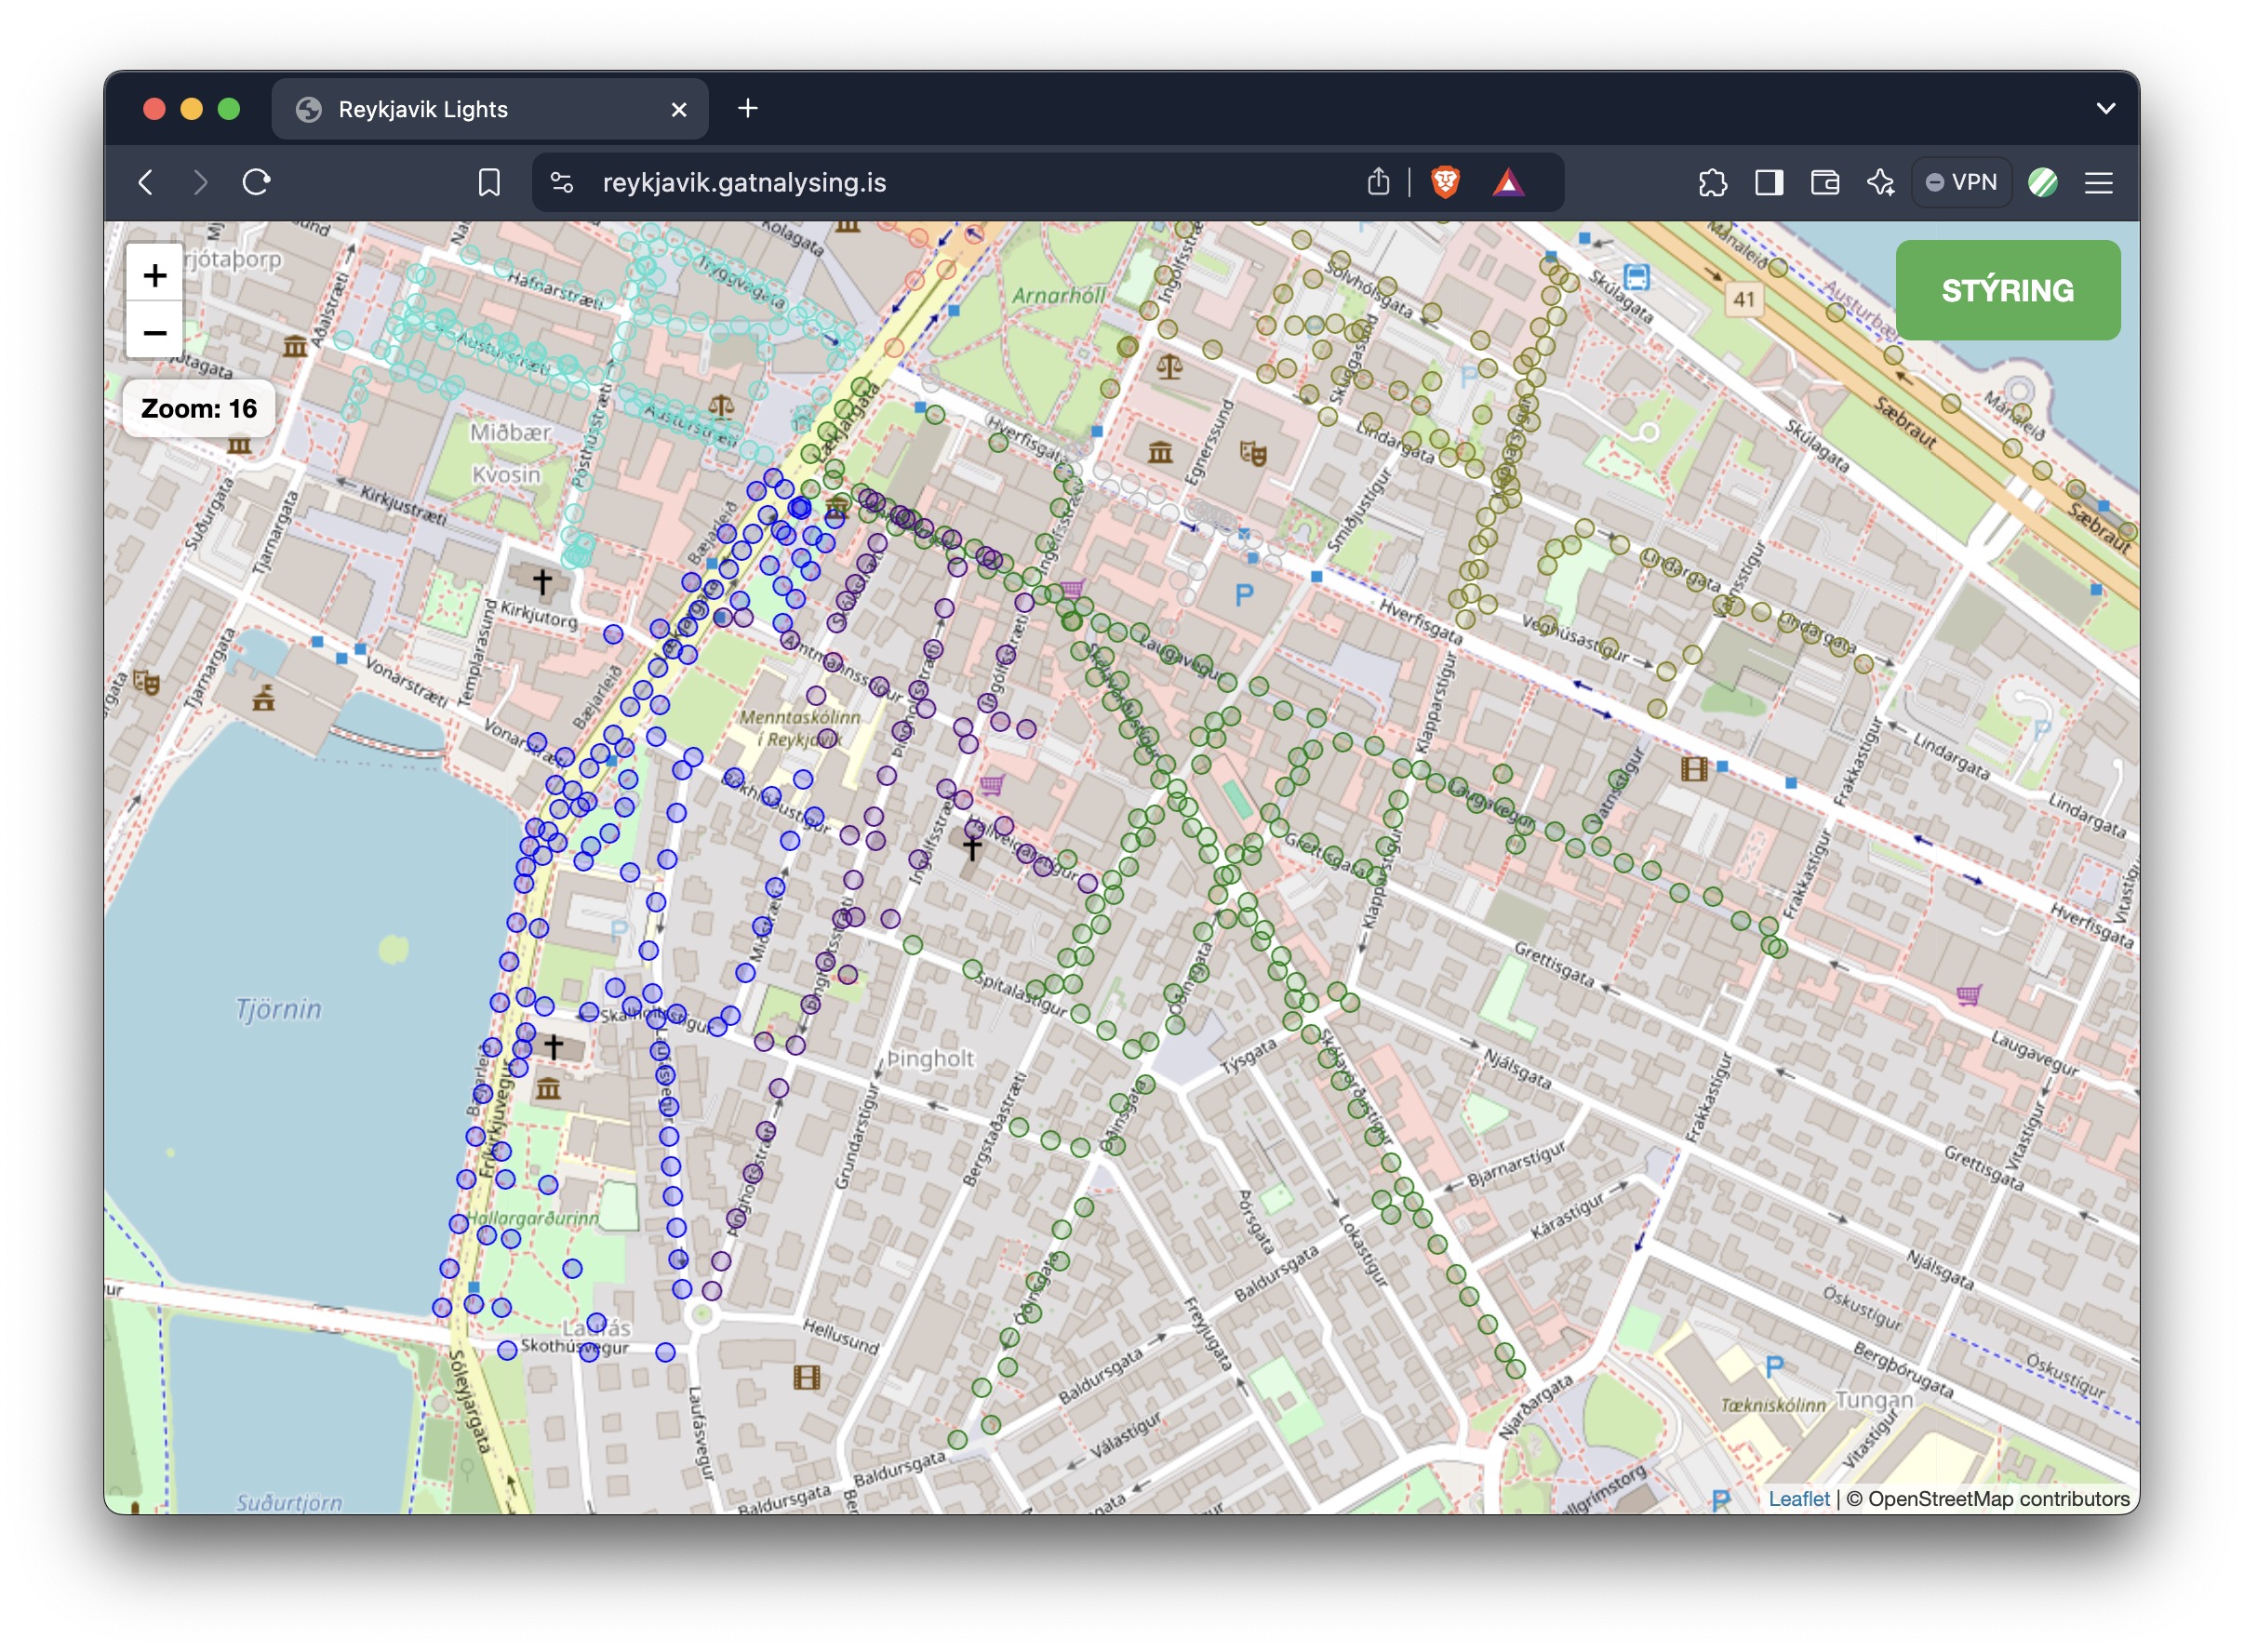The width and height of the screenshot is (2244, 1652).
Task: Click the Brave Rewards triangle icon
Action: (x=1507, y=182)
